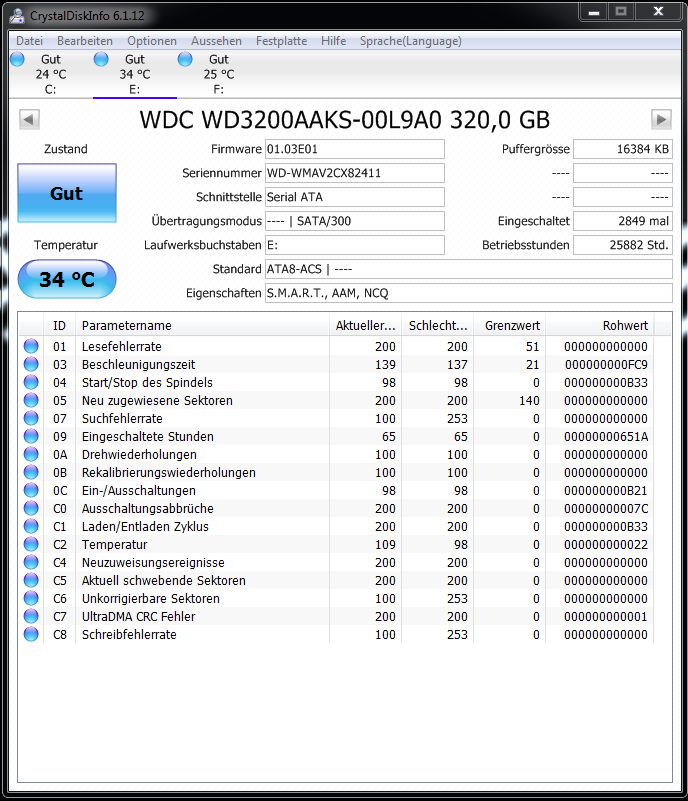This screenshot has width=688, height=801.
Task: Select drive E: tab showing 34 °C
Action: (x=135, y=74)
